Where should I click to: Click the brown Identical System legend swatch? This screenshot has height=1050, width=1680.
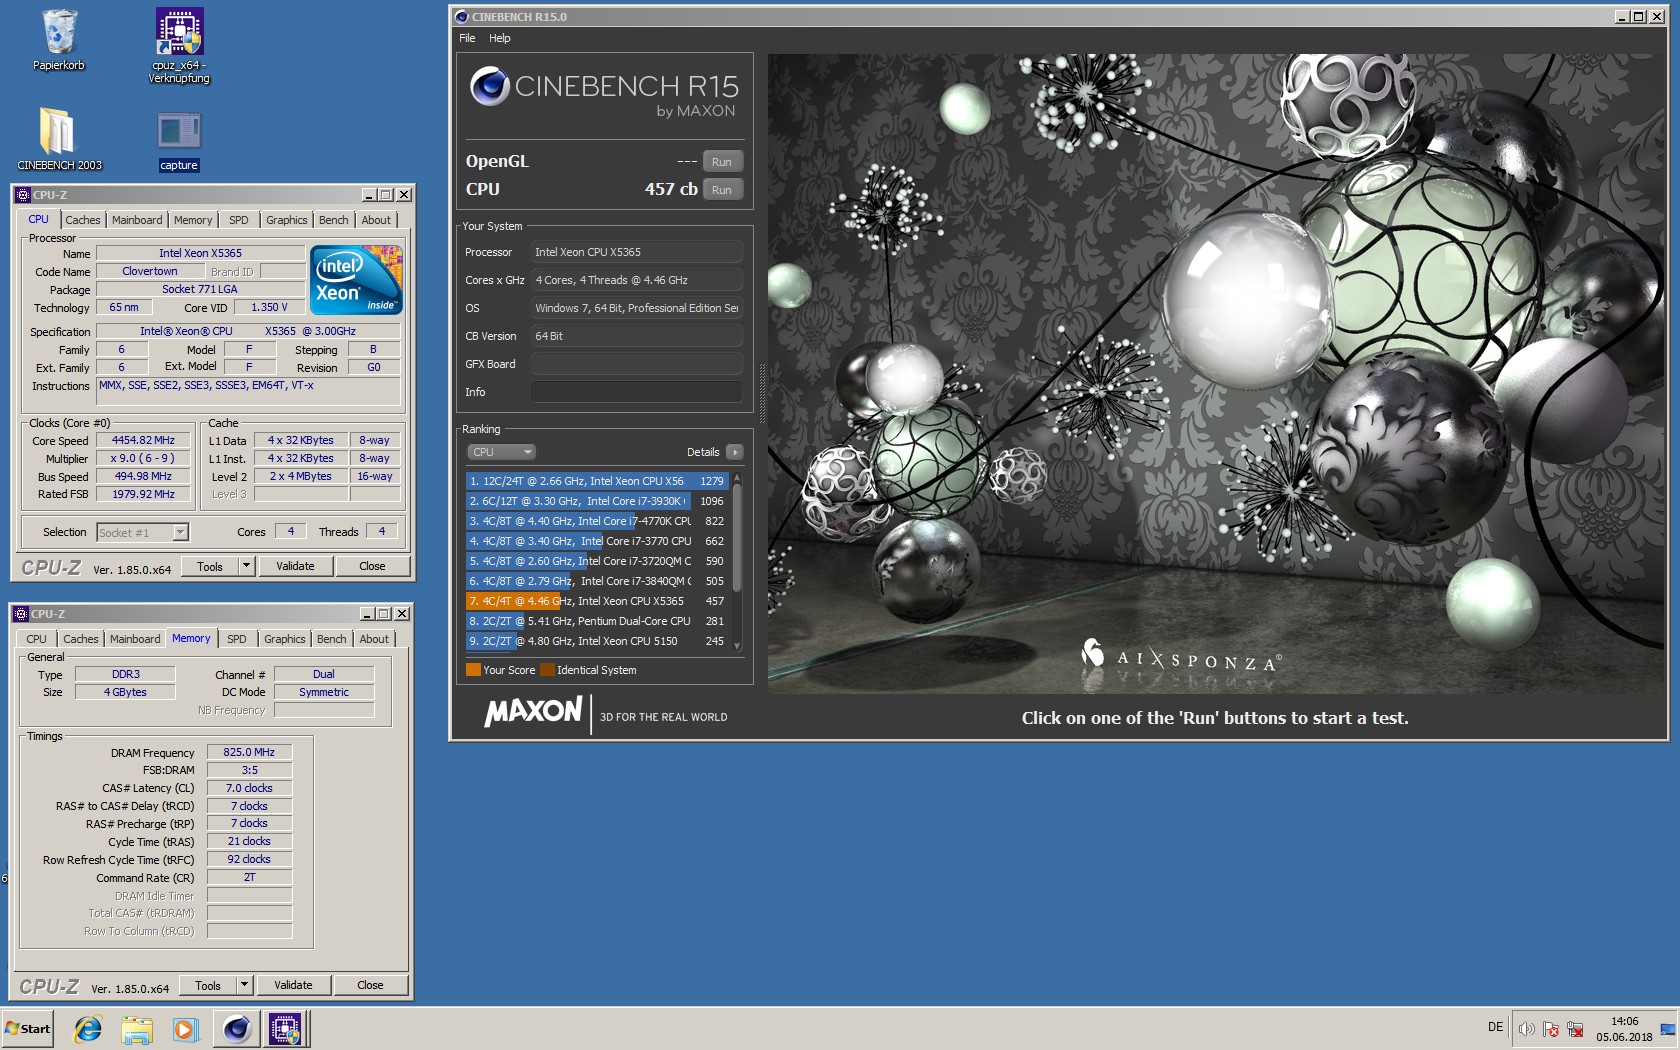pos(547,670)
